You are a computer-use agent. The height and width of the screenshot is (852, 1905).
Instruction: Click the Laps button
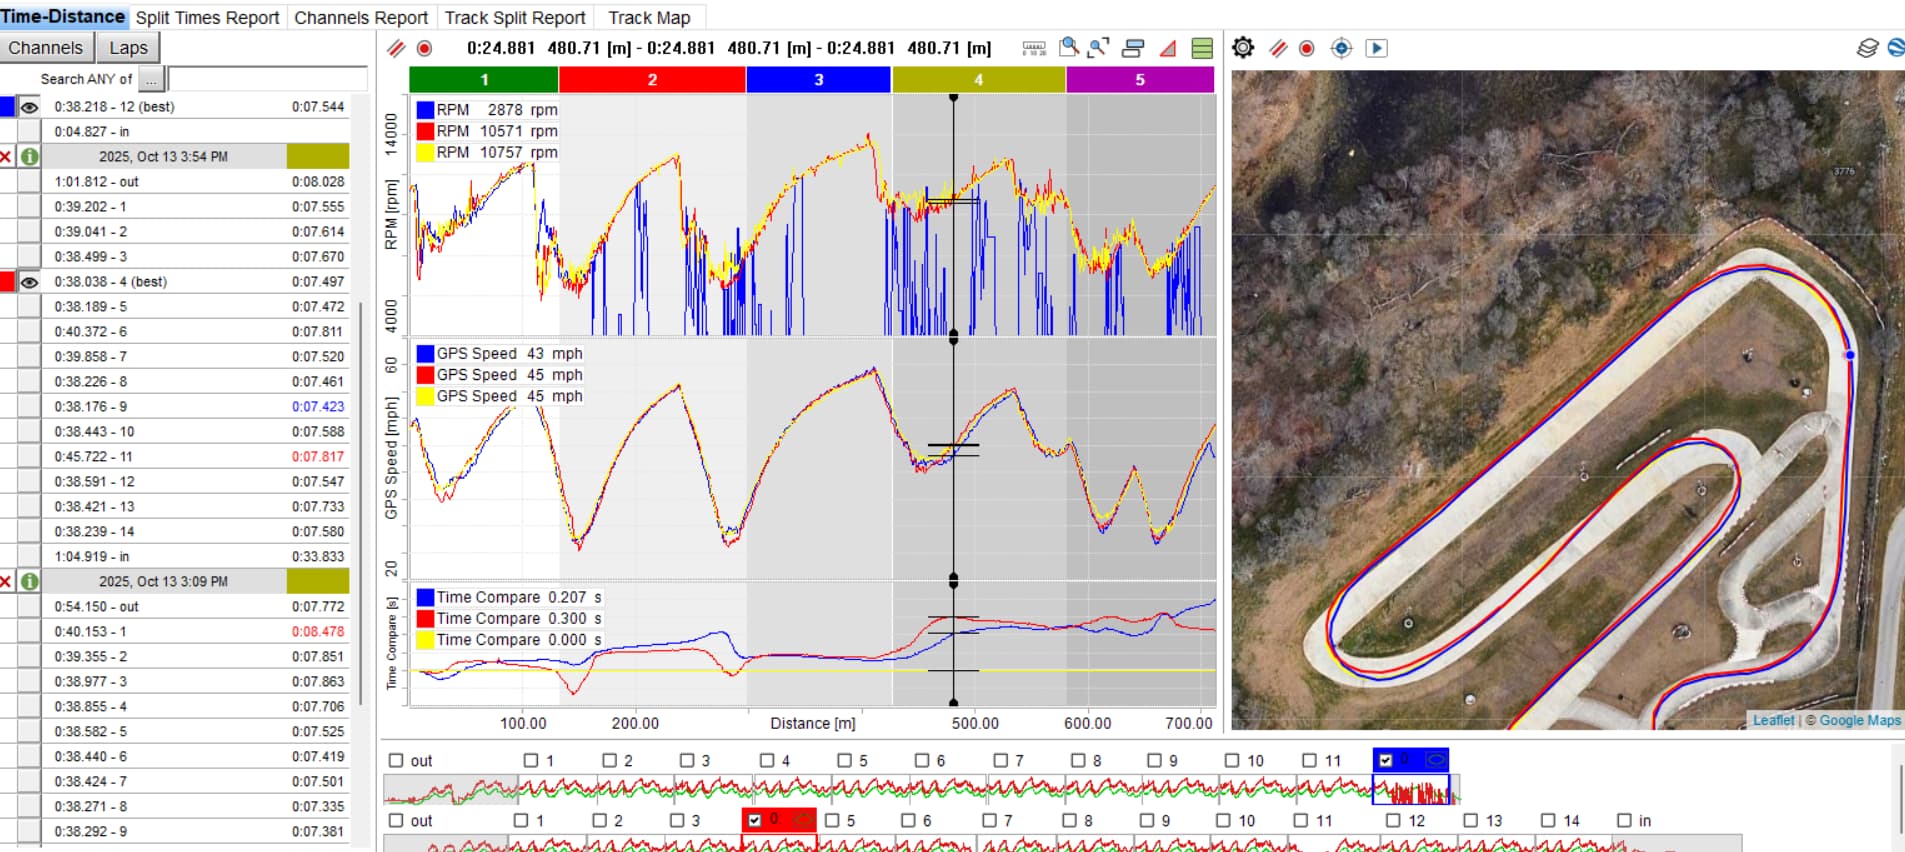(x=128, y=48)
